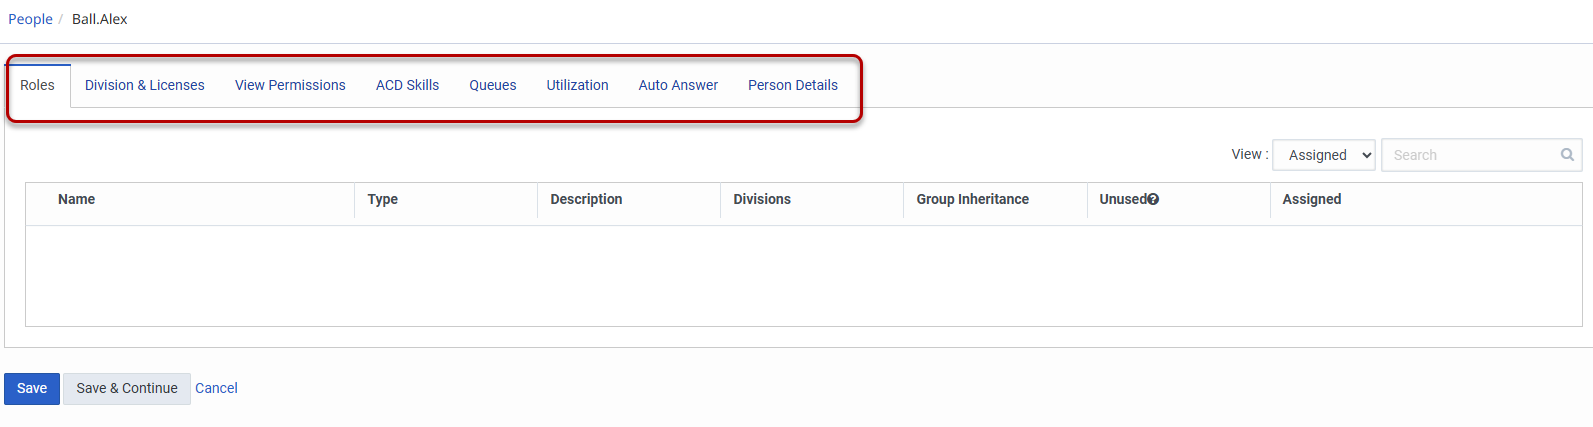The image size is (1593, 427).
Task: Click the search magnifier icon
Action: click(1567, 155)
